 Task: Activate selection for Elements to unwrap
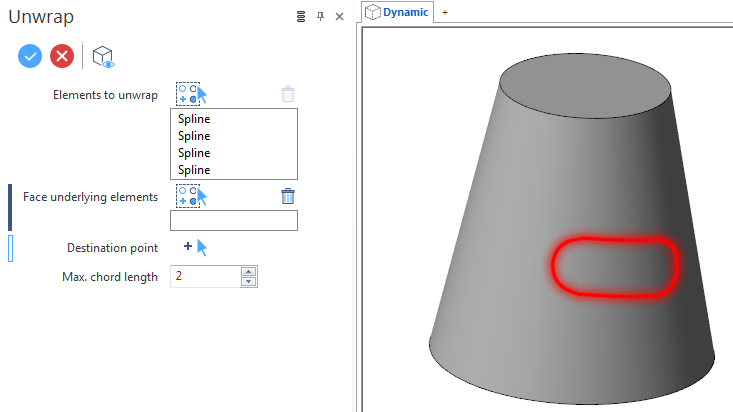point(191,94)
